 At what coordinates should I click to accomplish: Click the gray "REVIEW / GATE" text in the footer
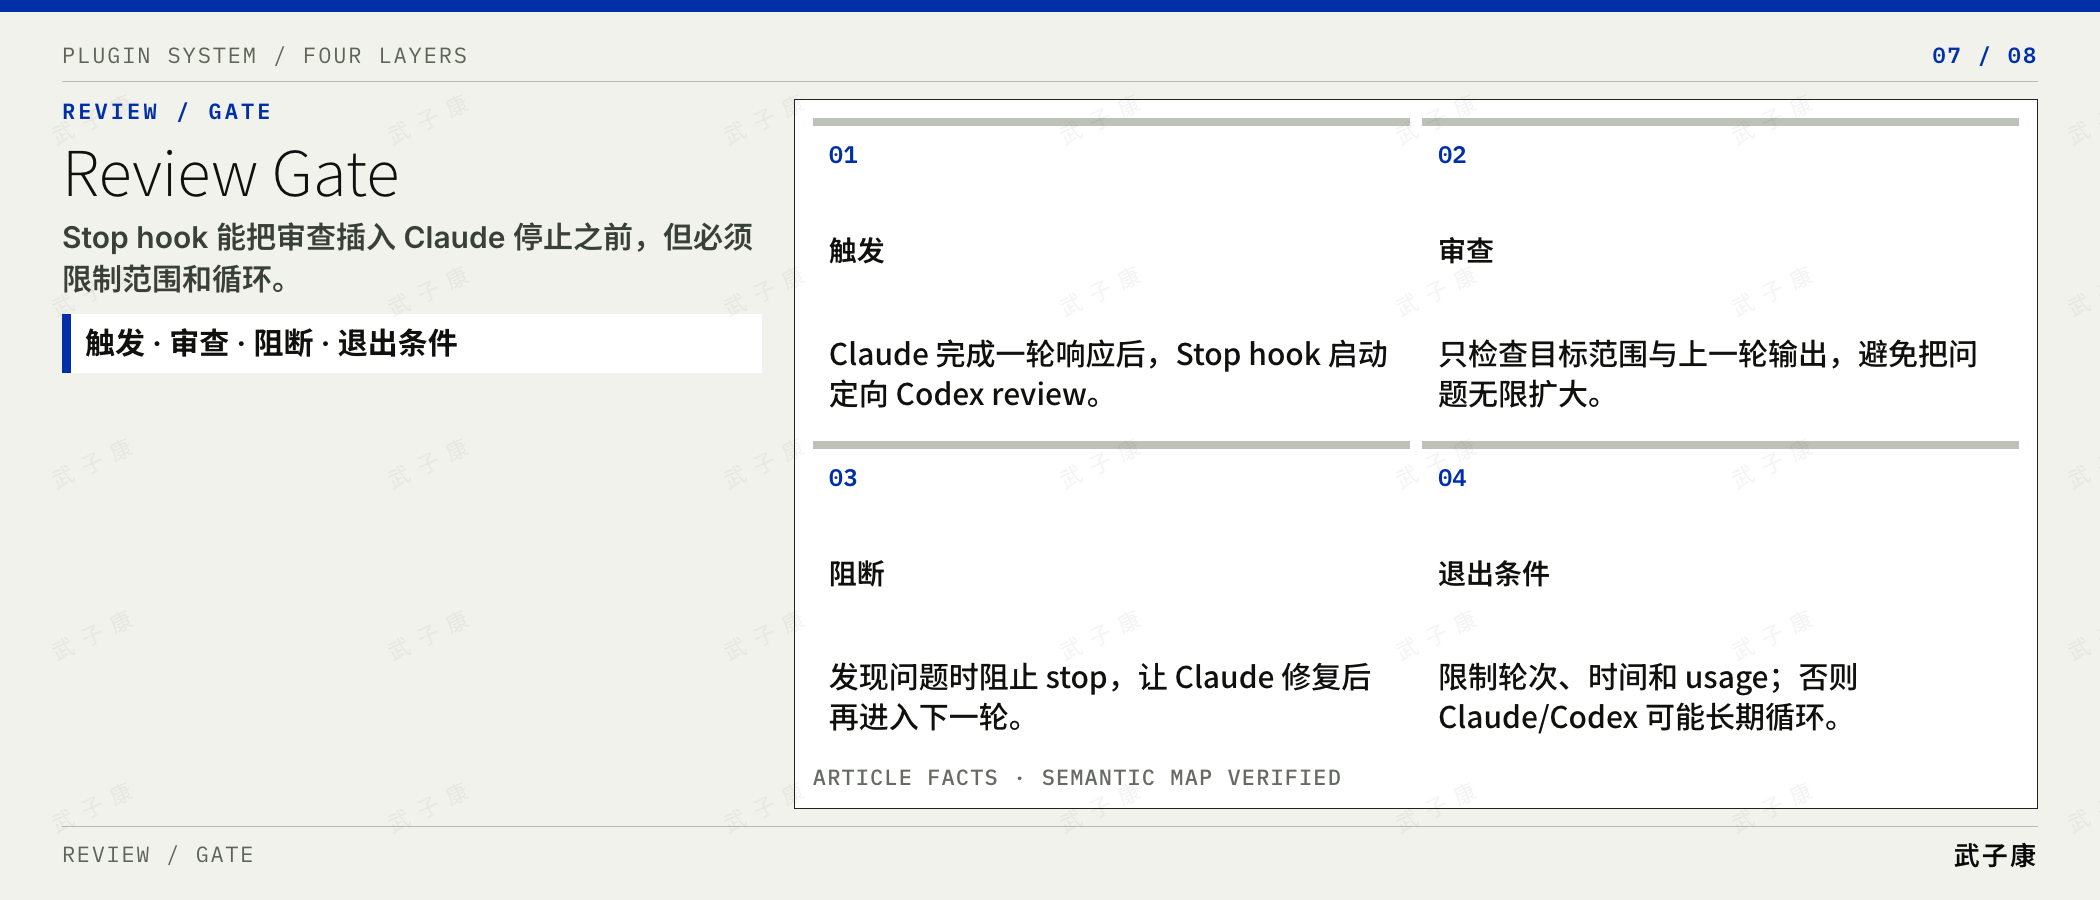click(158, 855)
